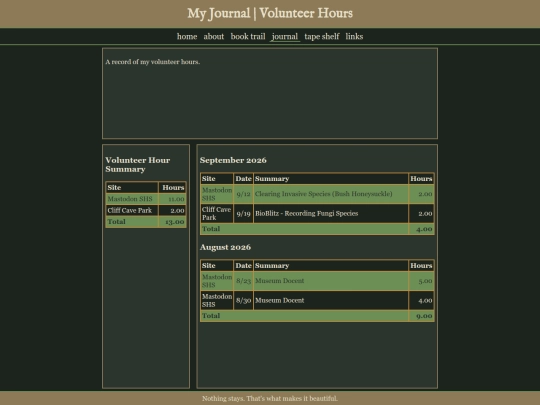Screen dimensions: 540x405
Task: Click the September 2026 heading
Action: (x=233, y=160)
